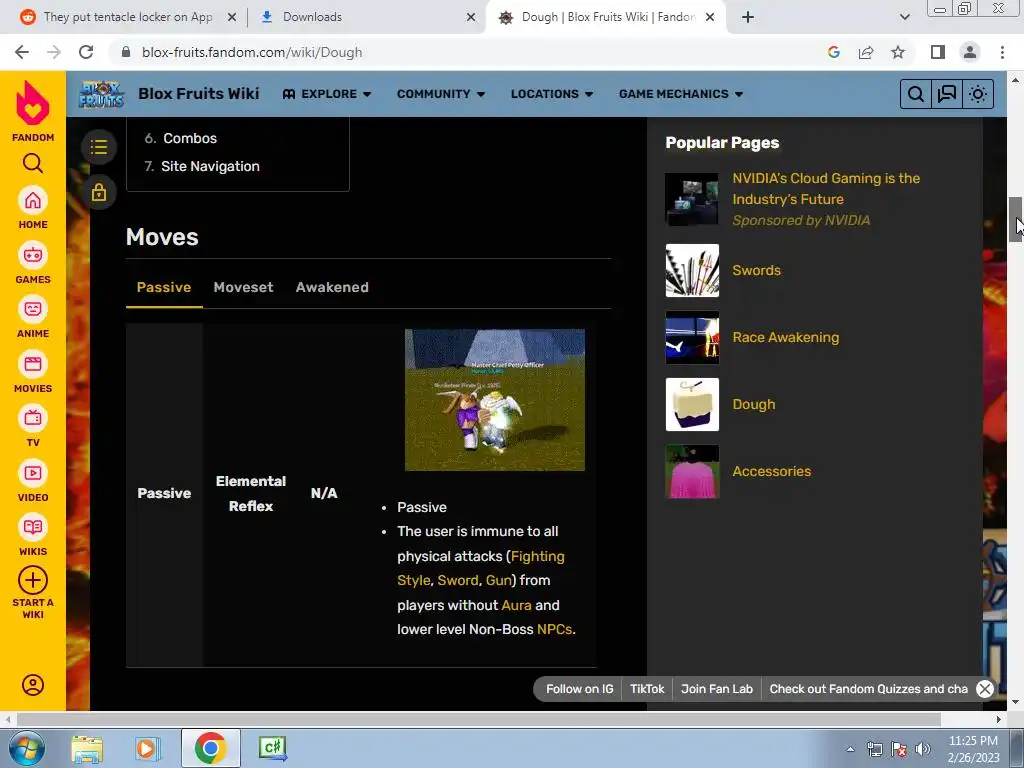Viewport: 1024px width, 768px height.
Task: Open the Aura link
Action: 516,605
